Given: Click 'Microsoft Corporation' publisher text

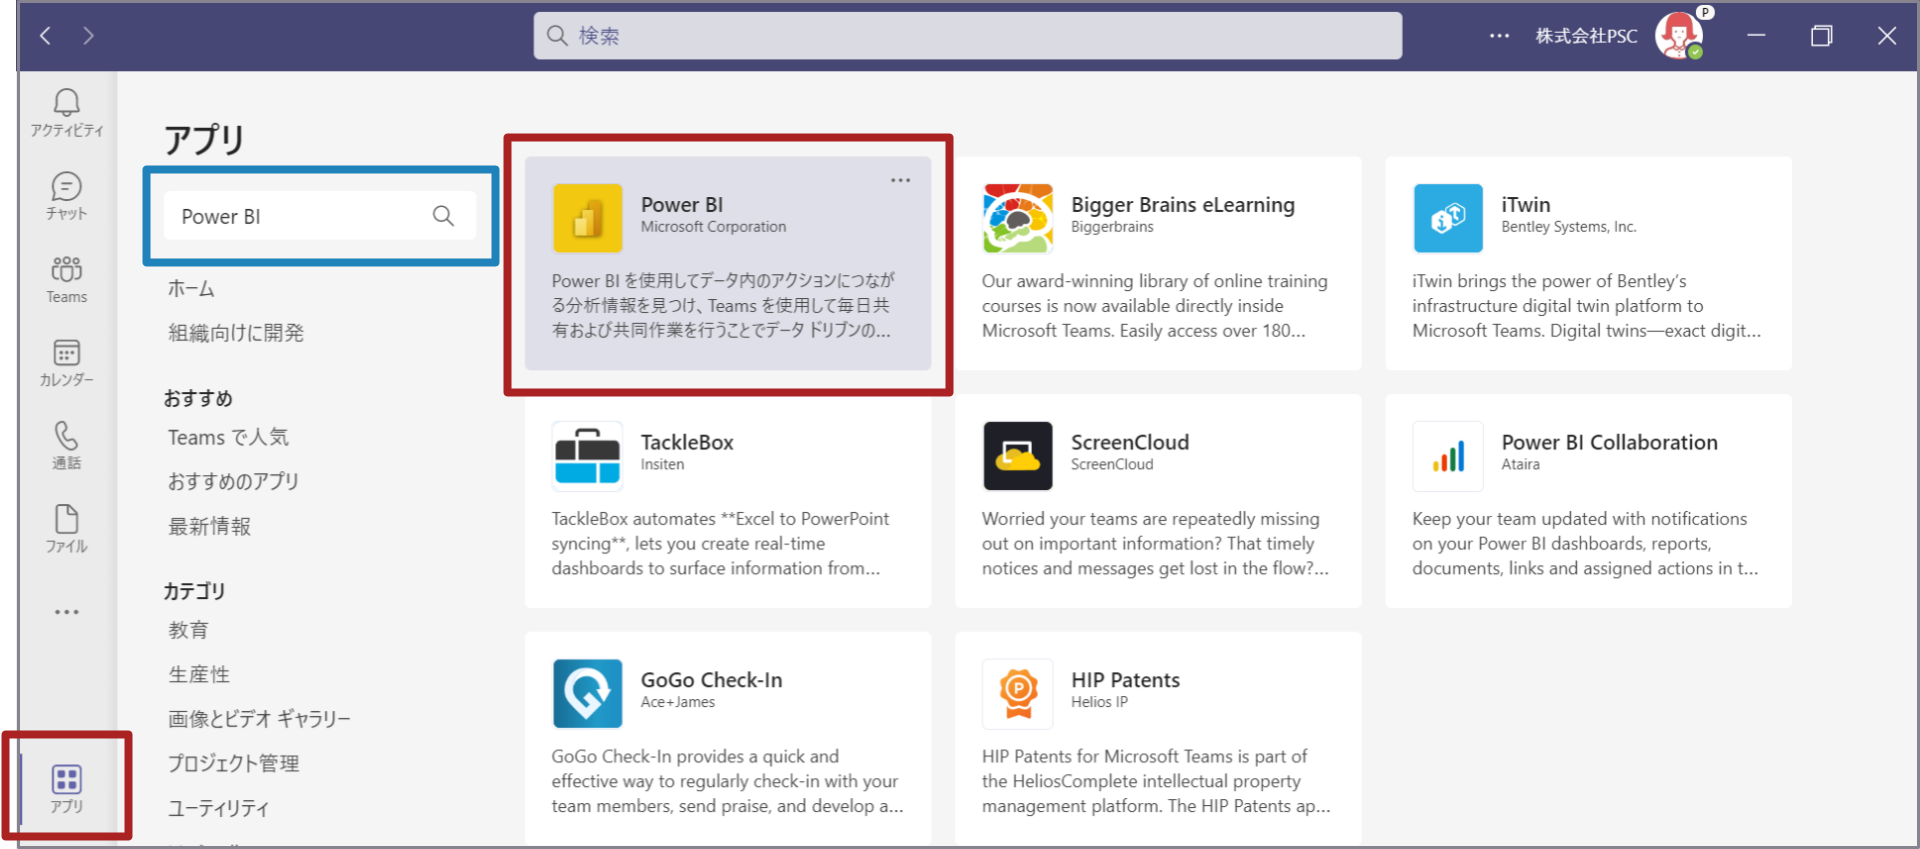Looking at the screenshot, I should 714,227.
